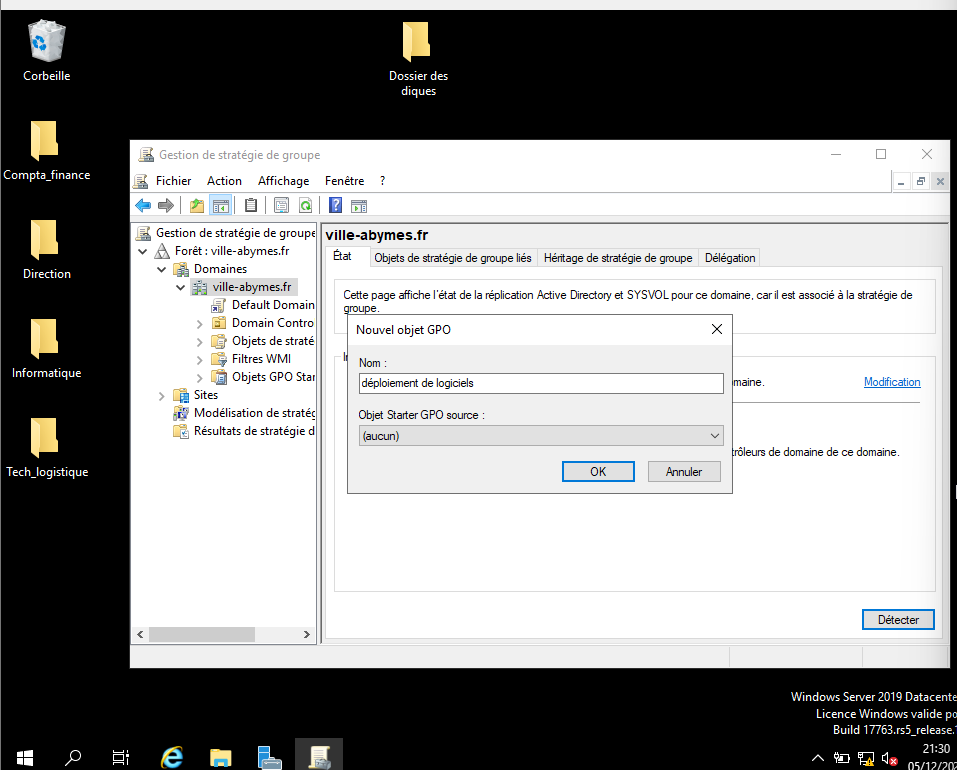957x770 pixels.
Task: Open the blue Help question mark icon
Action: pyautogui.click(x=336, y=205)
